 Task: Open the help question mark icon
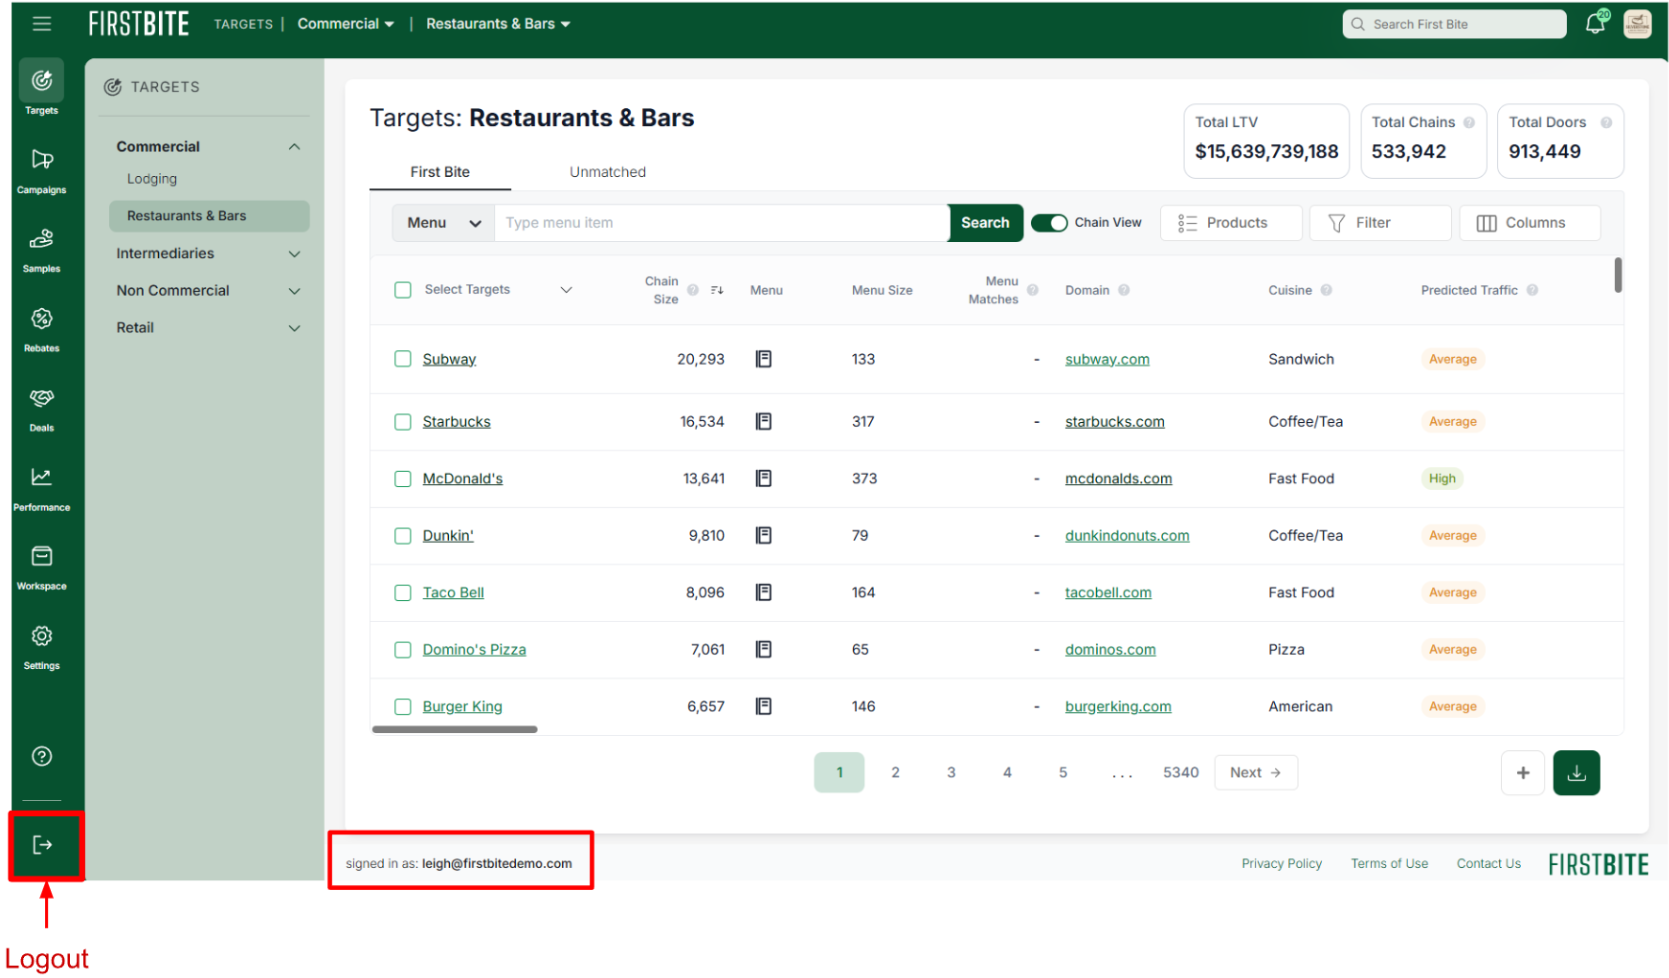click(x=41, y=756)
